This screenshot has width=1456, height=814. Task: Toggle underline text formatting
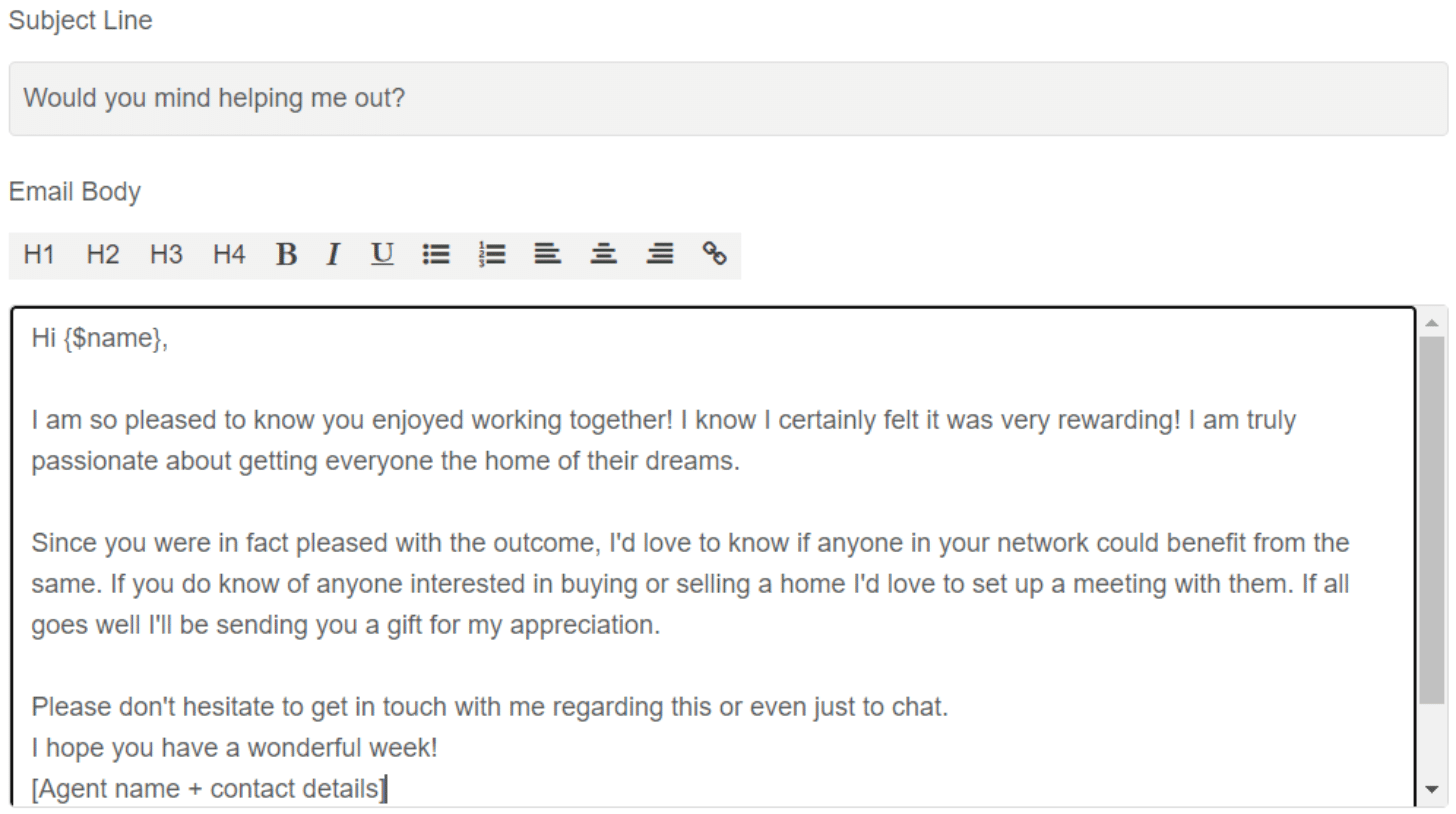(x=382, y=255)
